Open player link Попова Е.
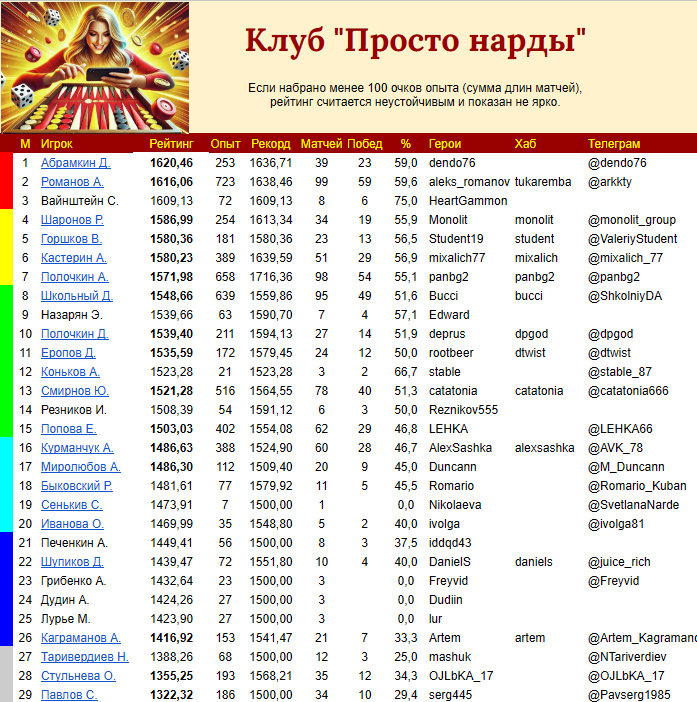The width and height of the screenshot is (697, 702). coord(68,429)
